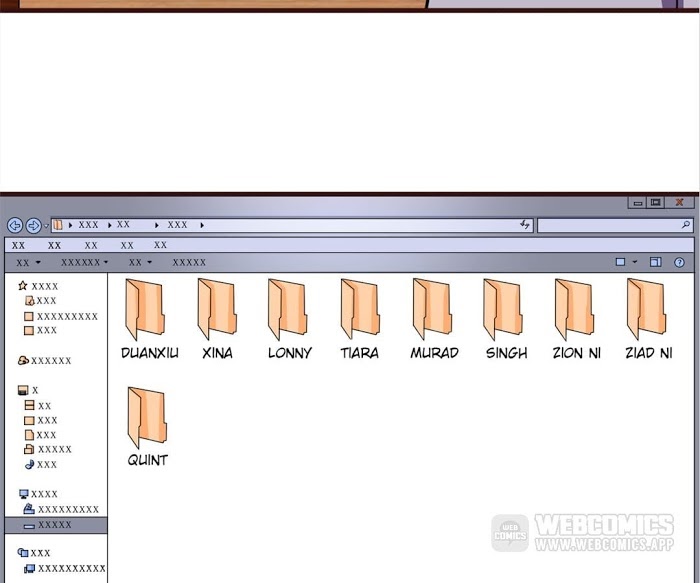The image size is (700, 583).
Task: Click the help question mark icon
Action: [x=679, y=263]
